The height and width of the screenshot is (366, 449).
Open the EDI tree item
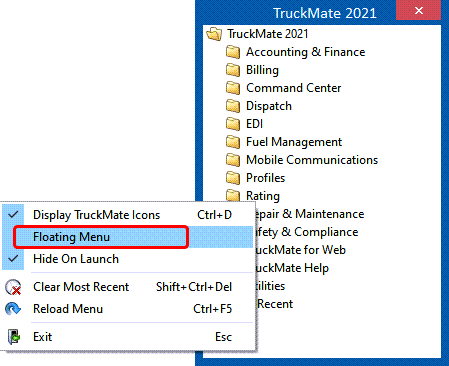tap(254, 124)
